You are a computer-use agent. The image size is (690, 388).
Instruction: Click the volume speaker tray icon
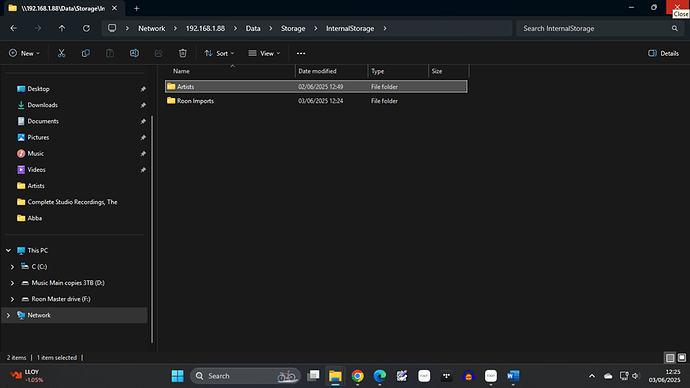[635, 376]
